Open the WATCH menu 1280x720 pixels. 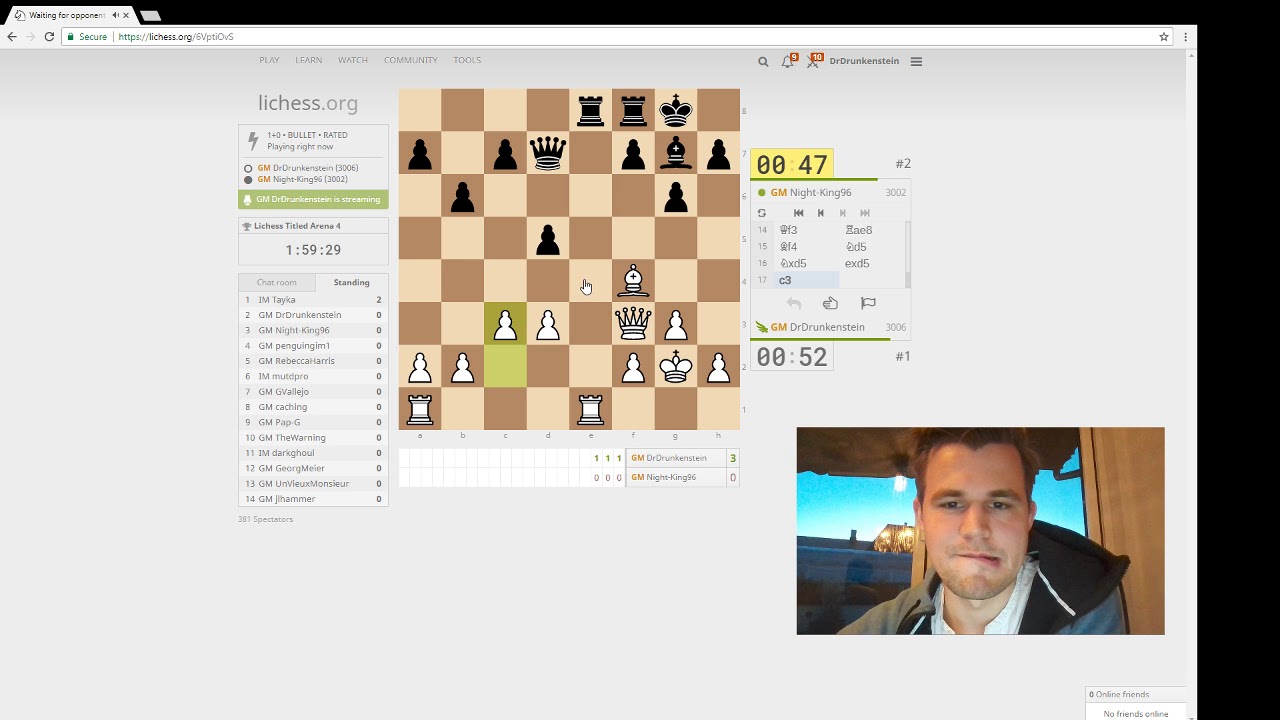tap(353, 60)
